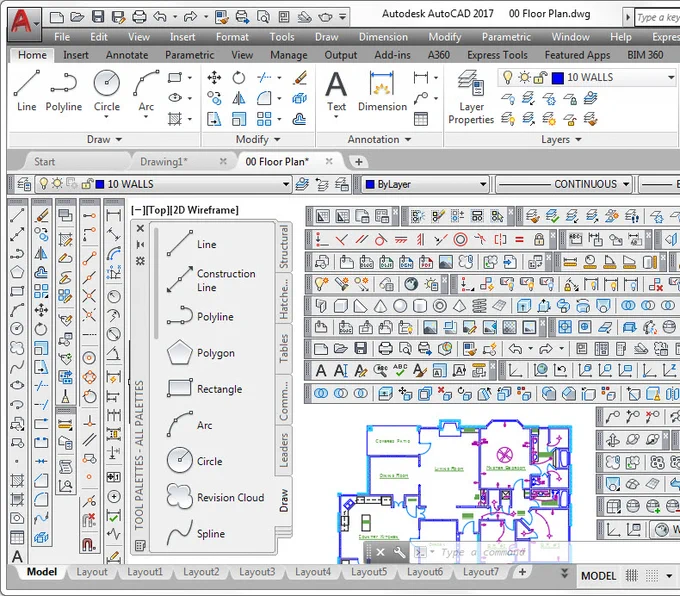Select the Polyline tool in the ribbon

coord(64,91)
